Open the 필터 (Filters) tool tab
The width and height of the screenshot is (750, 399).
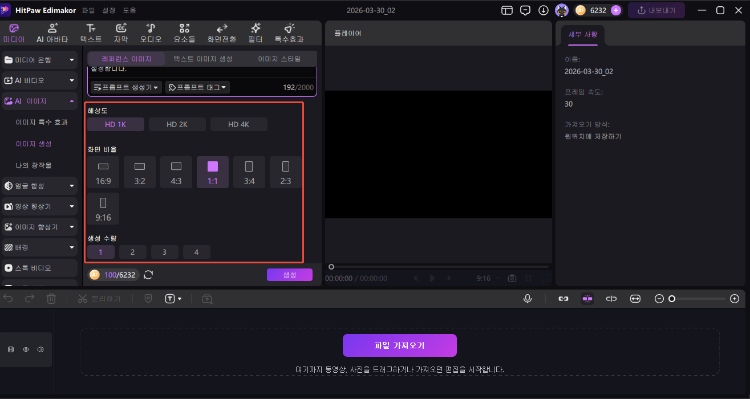tap(255, 33)
